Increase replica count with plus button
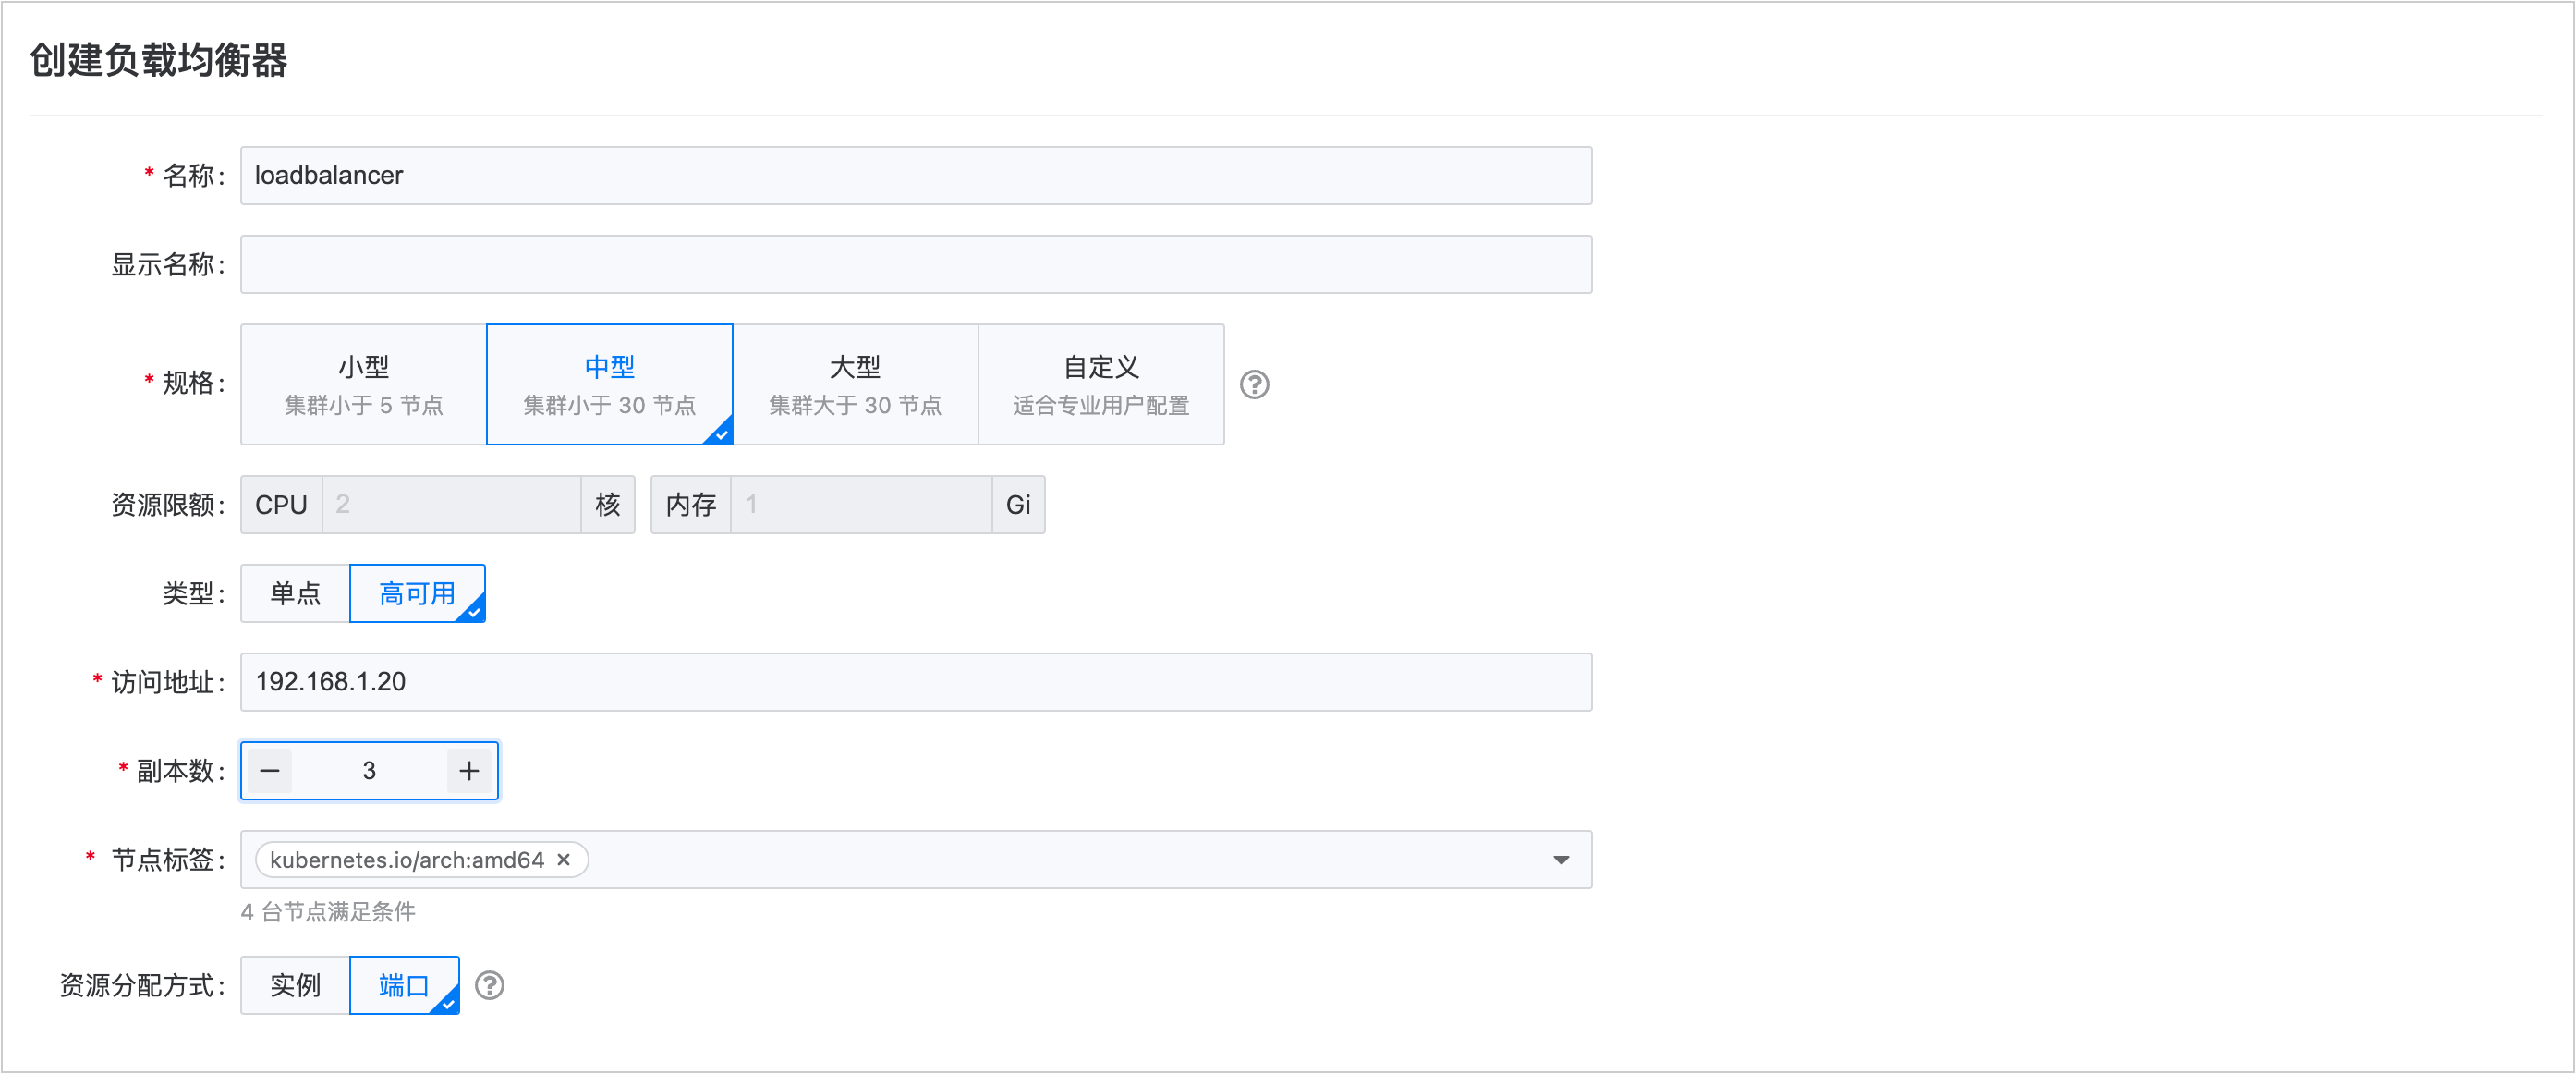Viewport: 2576px width, 1074px height. [x=469, y=770]
